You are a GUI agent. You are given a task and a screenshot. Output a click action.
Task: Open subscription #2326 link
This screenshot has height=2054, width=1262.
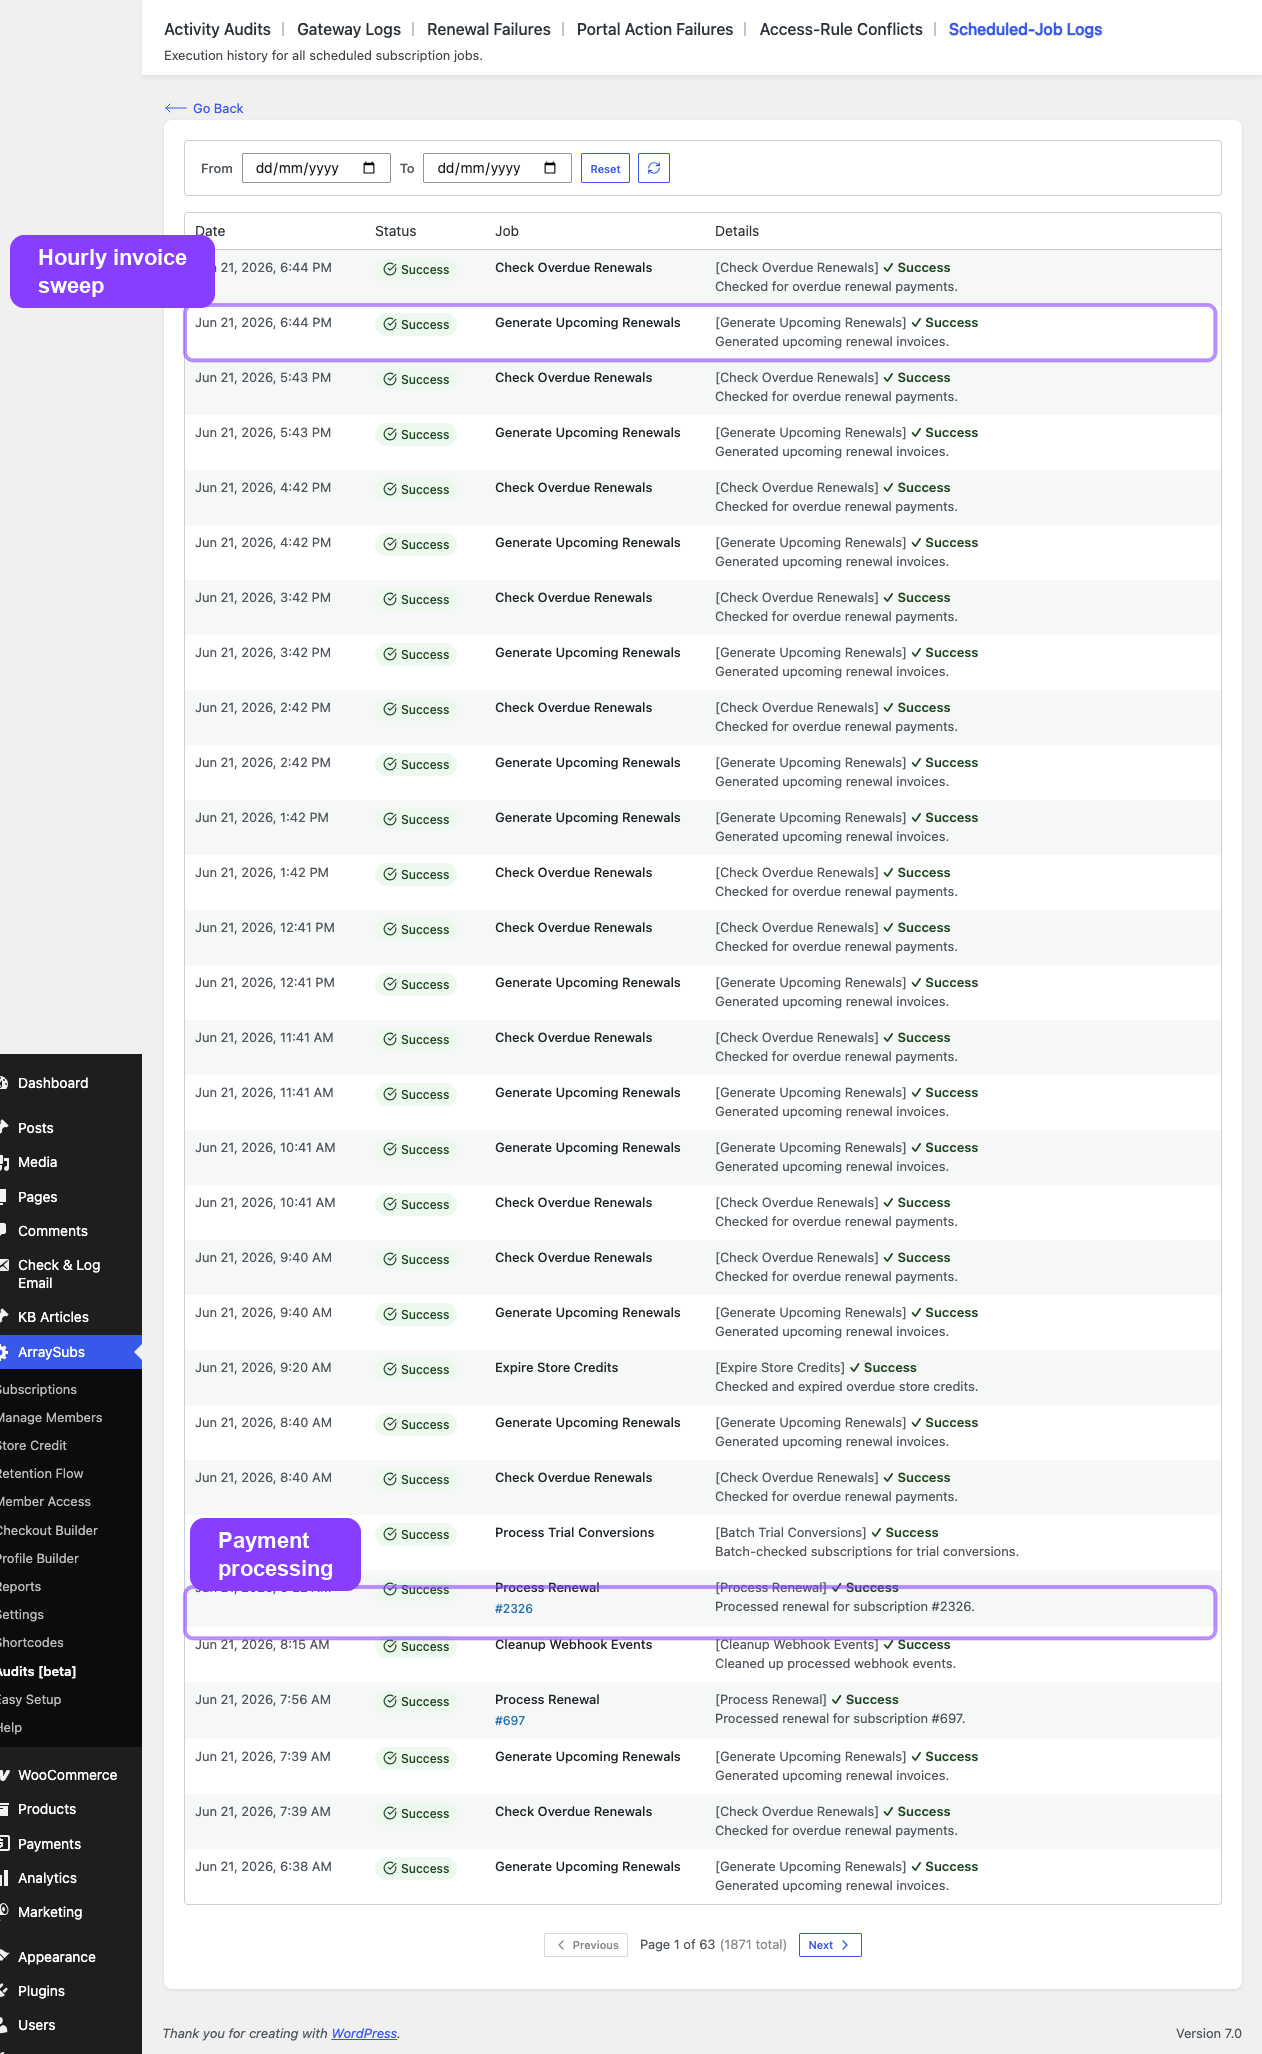pyautogui.click(x=514, y=1608)
